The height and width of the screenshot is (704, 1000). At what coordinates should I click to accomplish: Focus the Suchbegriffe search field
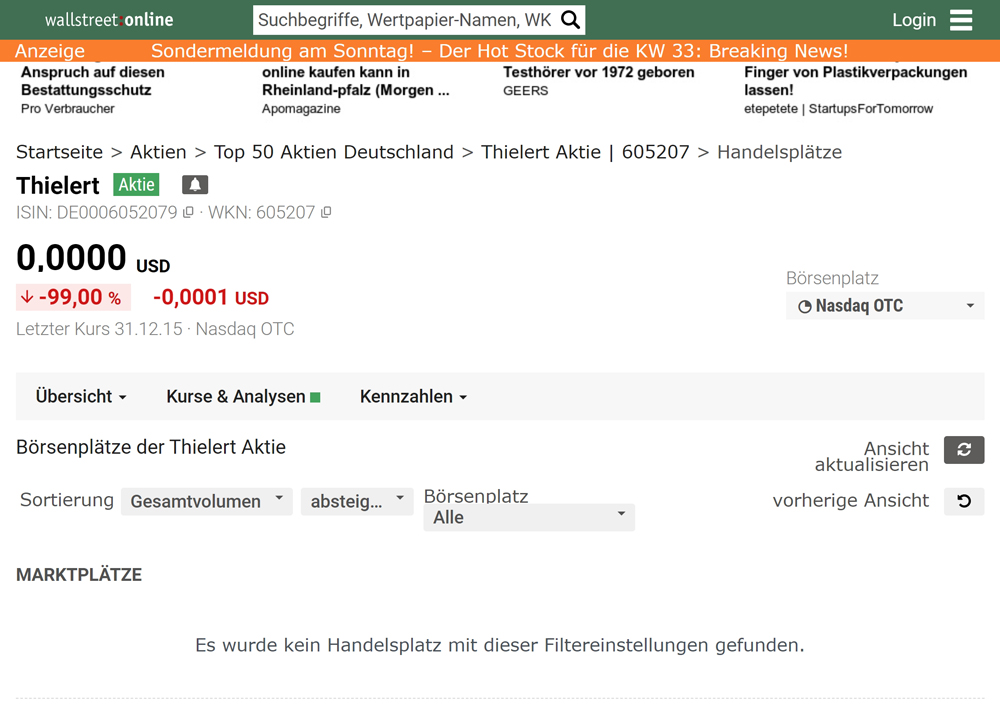[406, 20]
